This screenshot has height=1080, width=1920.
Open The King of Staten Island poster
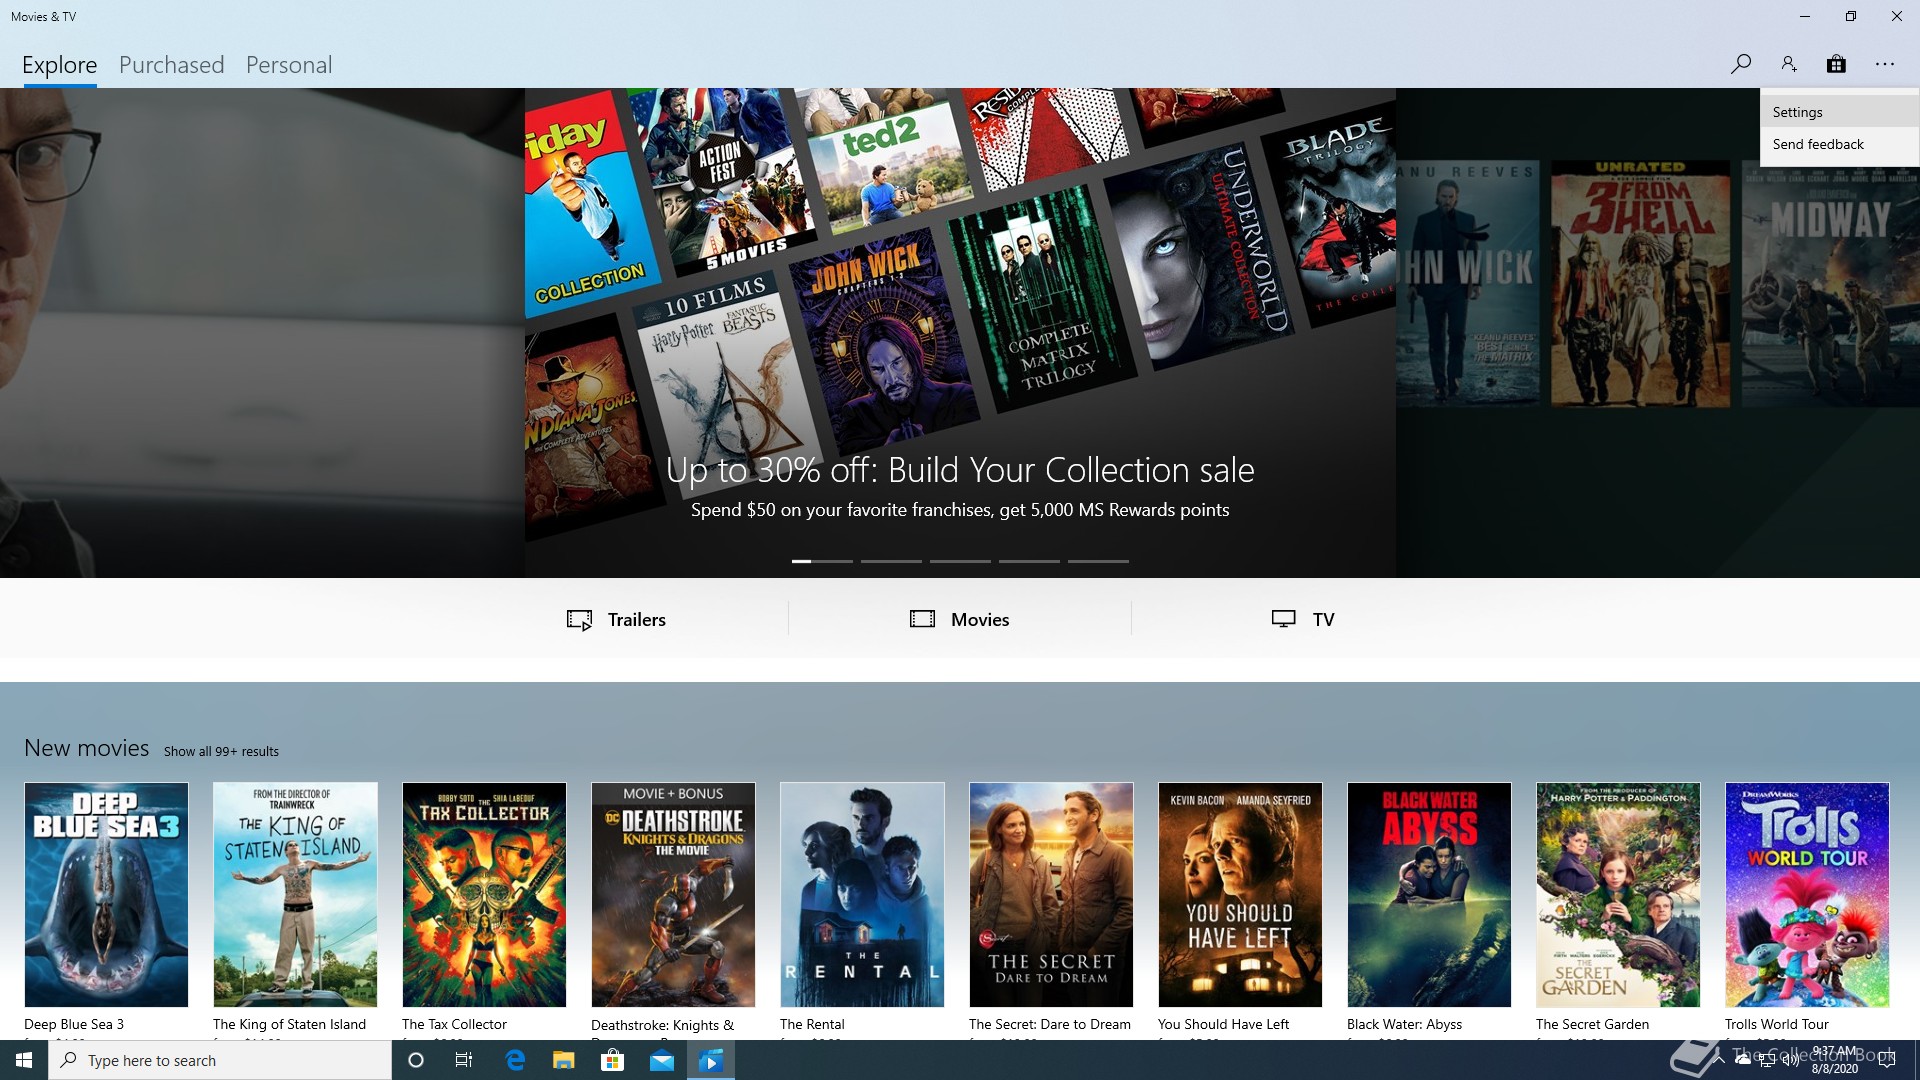pyautogui.click(x=295, y=894)
